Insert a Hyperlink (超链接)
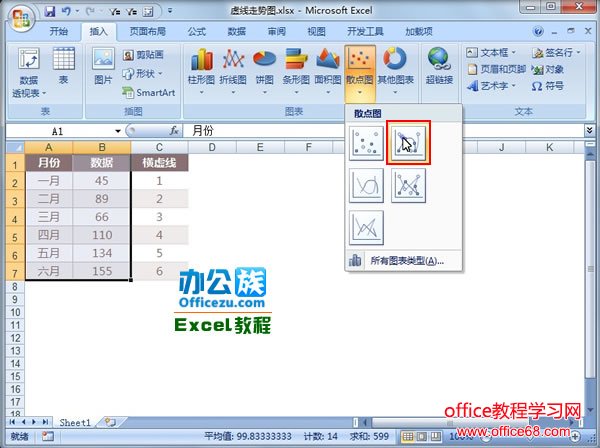The height and width of the screenshot is (448, 600). coord(439,66)
